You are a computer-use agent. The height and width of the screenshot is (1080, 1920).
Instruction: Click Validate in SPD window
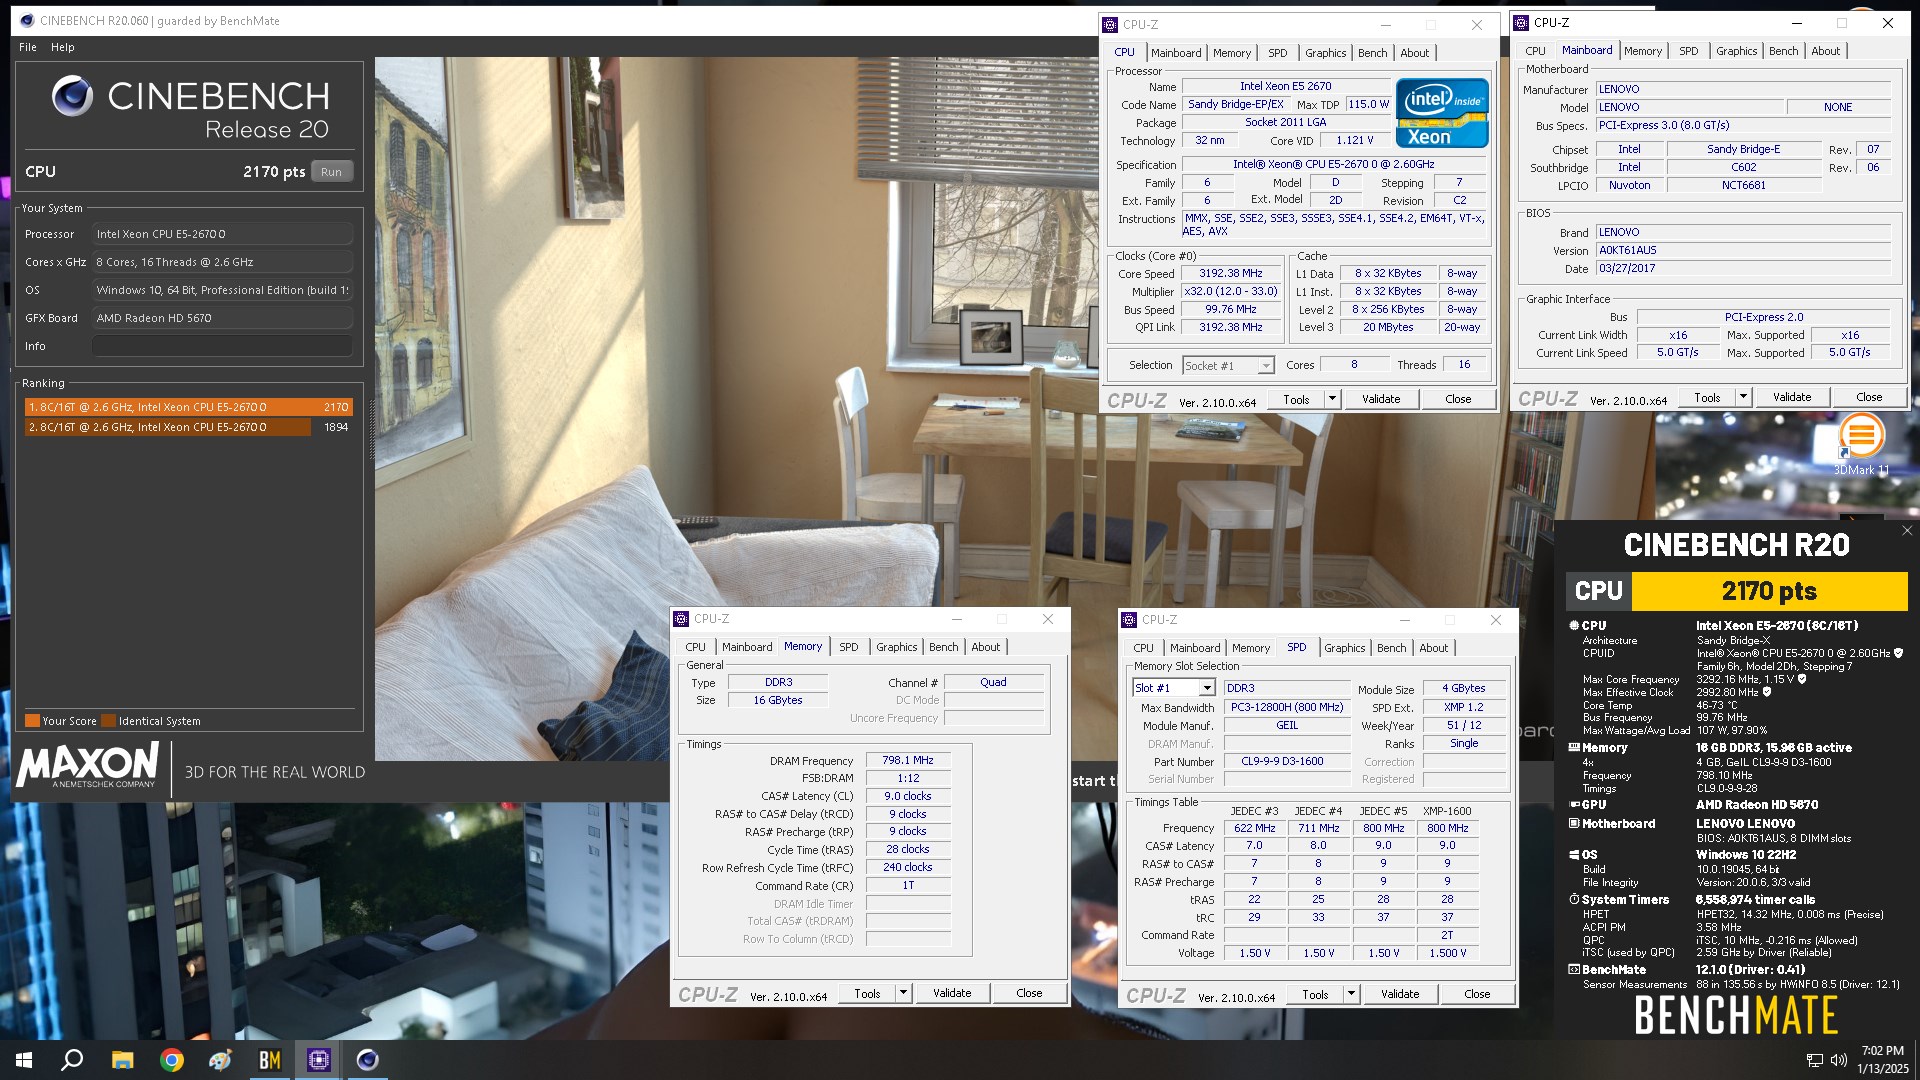(x=1399, y=994)
